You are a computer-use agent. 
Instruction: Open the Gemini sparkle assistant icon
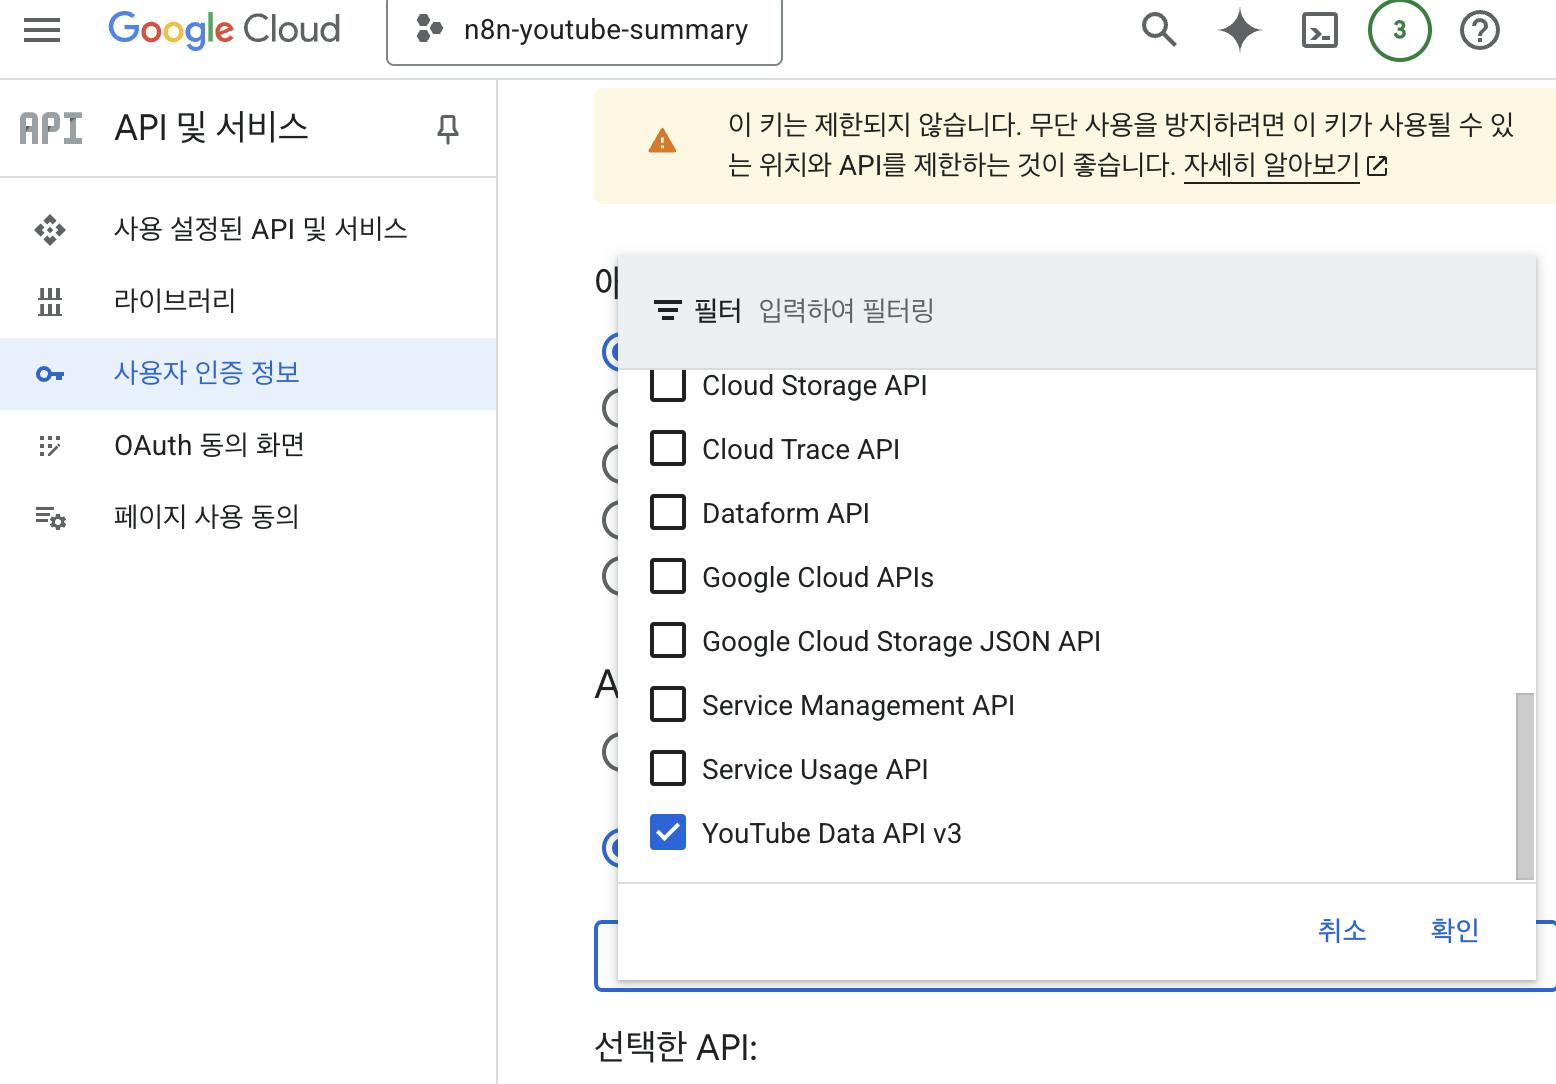(1239, 30)
